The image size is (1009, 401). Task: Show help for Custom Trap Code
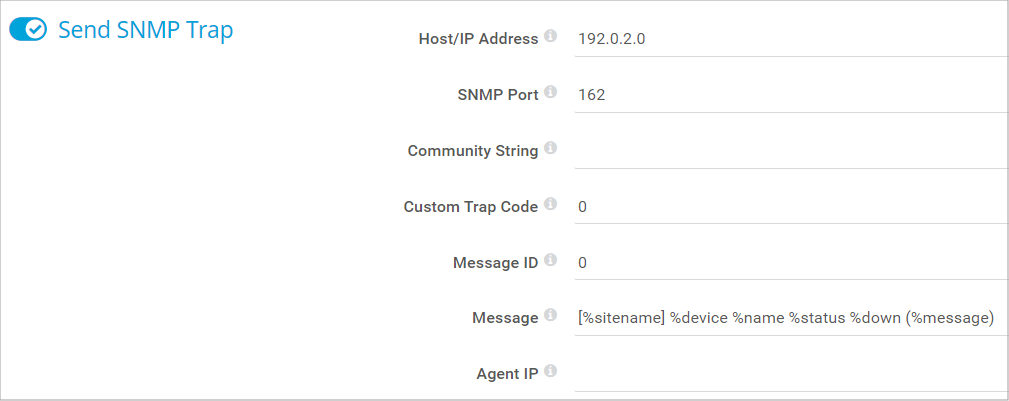coord(550,206)
